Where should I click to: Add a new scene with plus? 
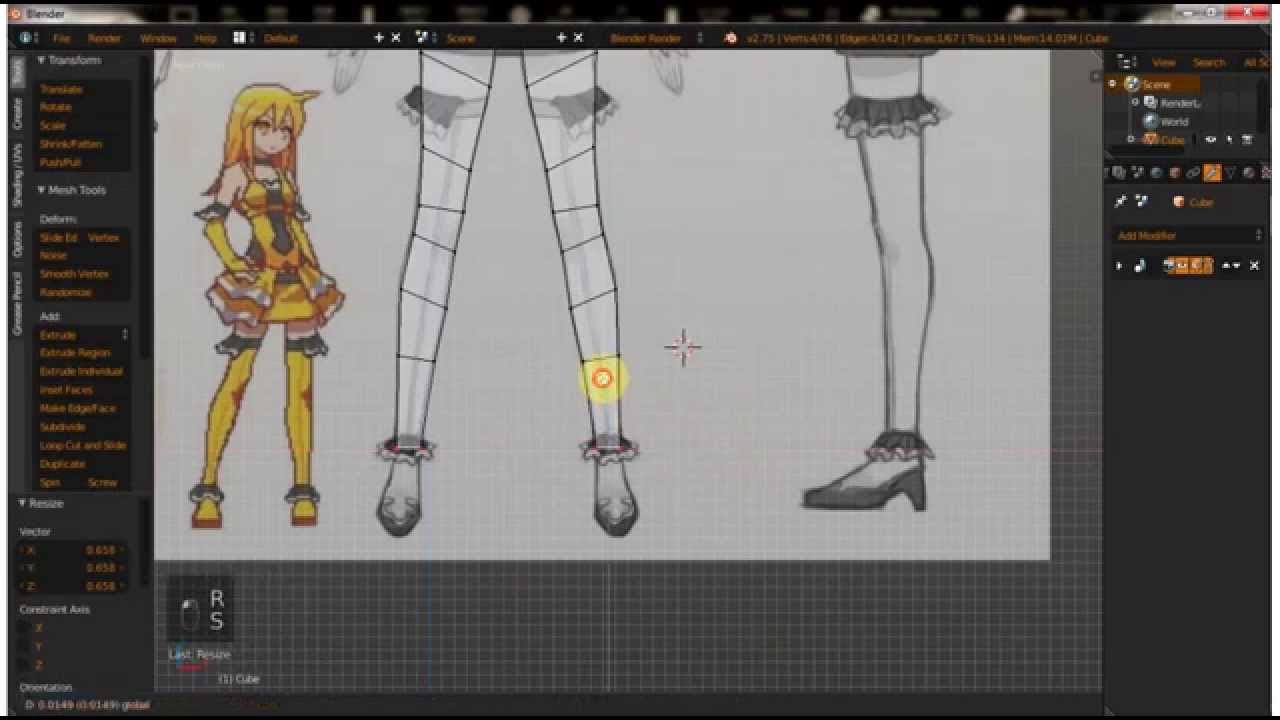[561, 38]
